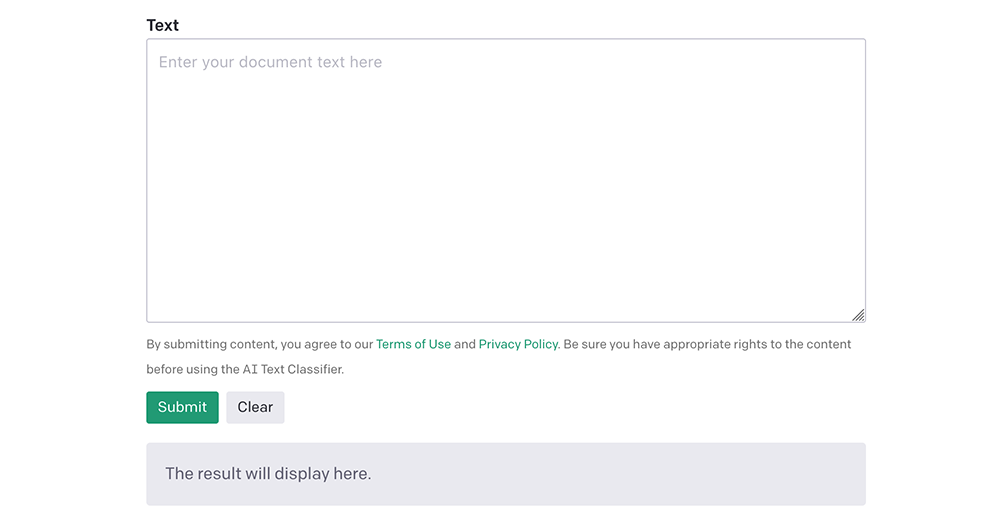Click the green Submit button to classify text
The image size is (1000, 527).
tap(182, 407)
